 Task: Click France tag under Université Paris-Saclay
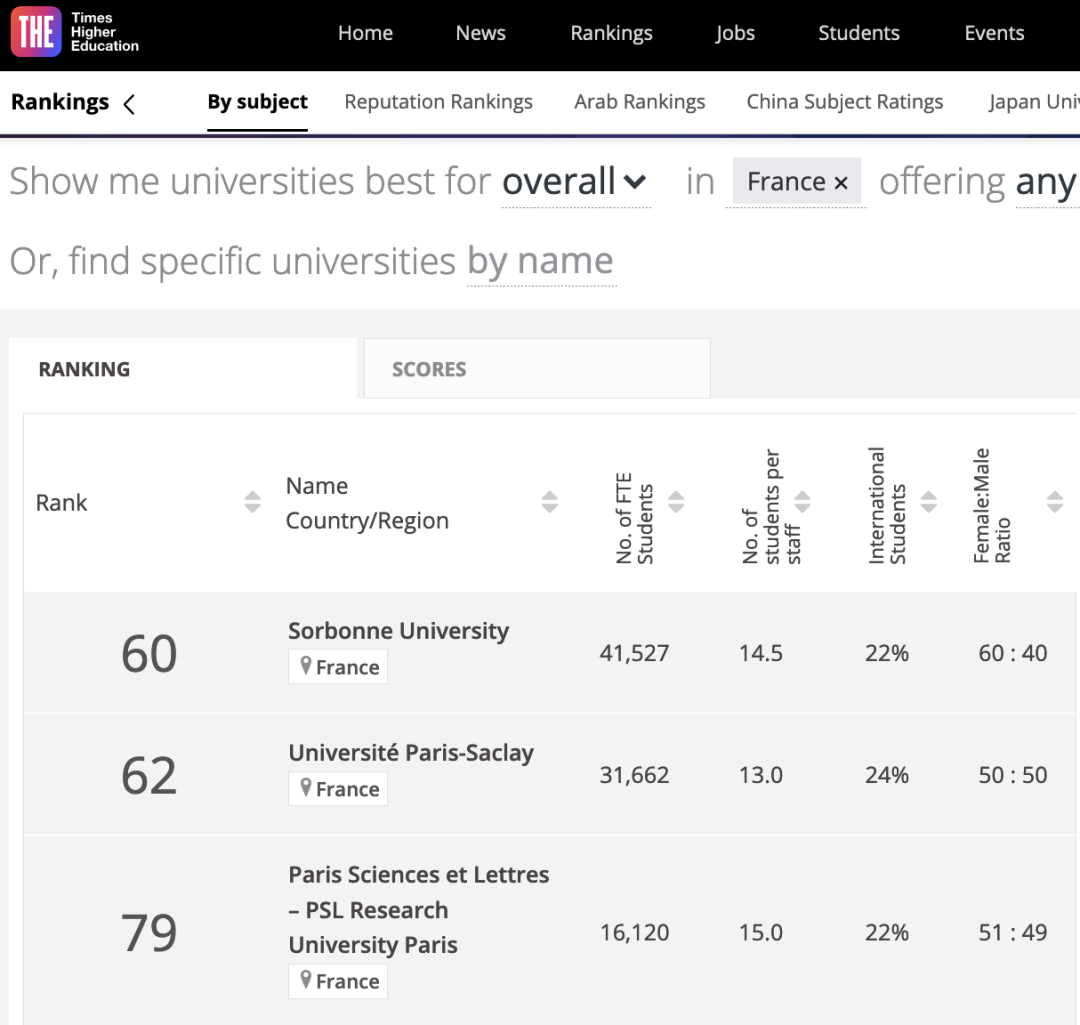(x=338, y=788)
